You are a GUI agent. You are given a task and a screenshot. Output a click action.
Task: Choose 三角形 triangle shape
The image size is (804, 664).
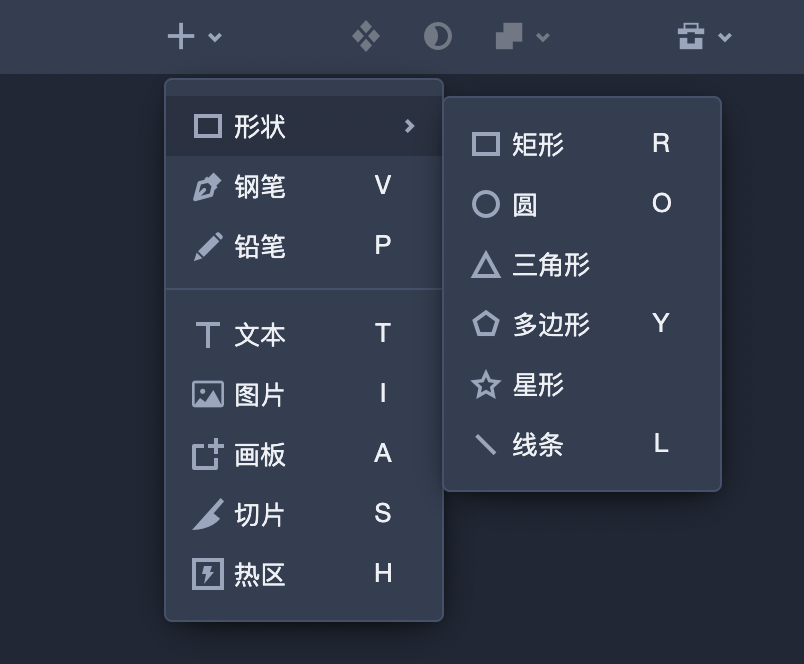(x=582, y=265)
